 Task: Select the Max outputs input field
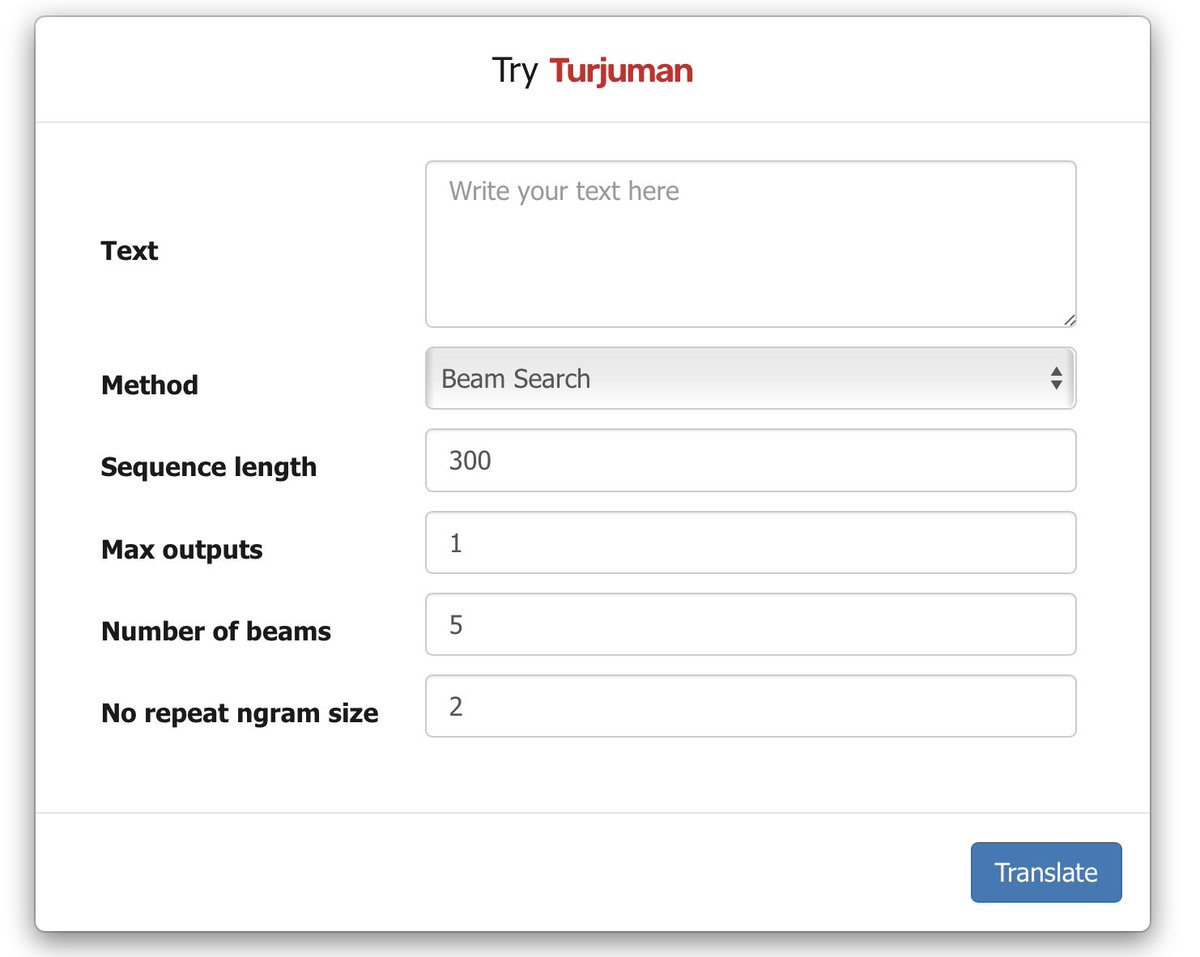click(751, 543)
